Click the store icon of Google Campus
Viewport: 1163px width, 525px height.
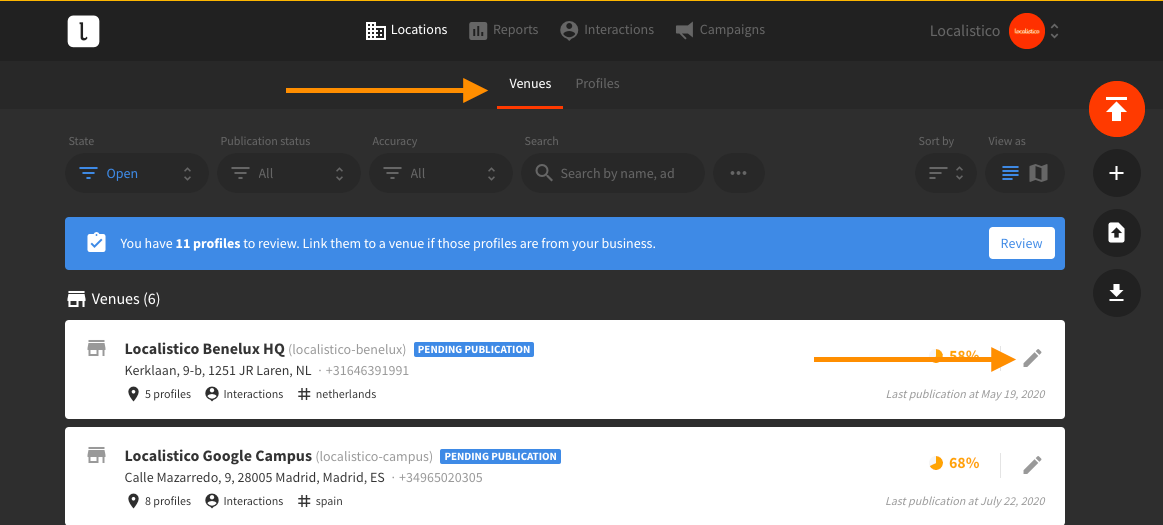(96, 455)
